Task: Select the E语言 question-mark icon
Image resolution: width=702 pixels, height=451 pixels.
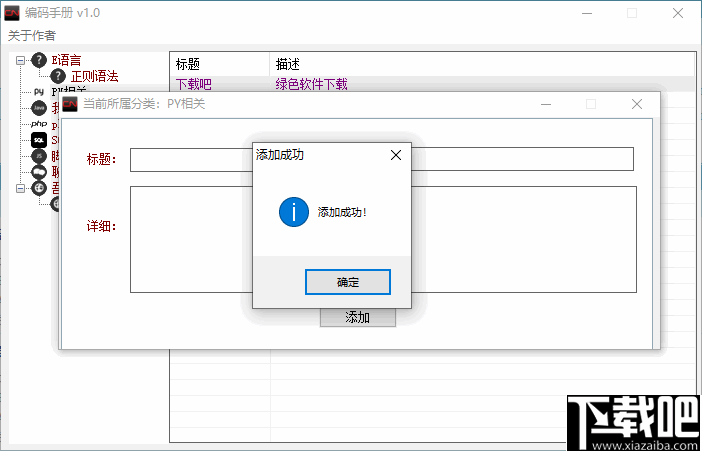Action: (x=39, y=60)
